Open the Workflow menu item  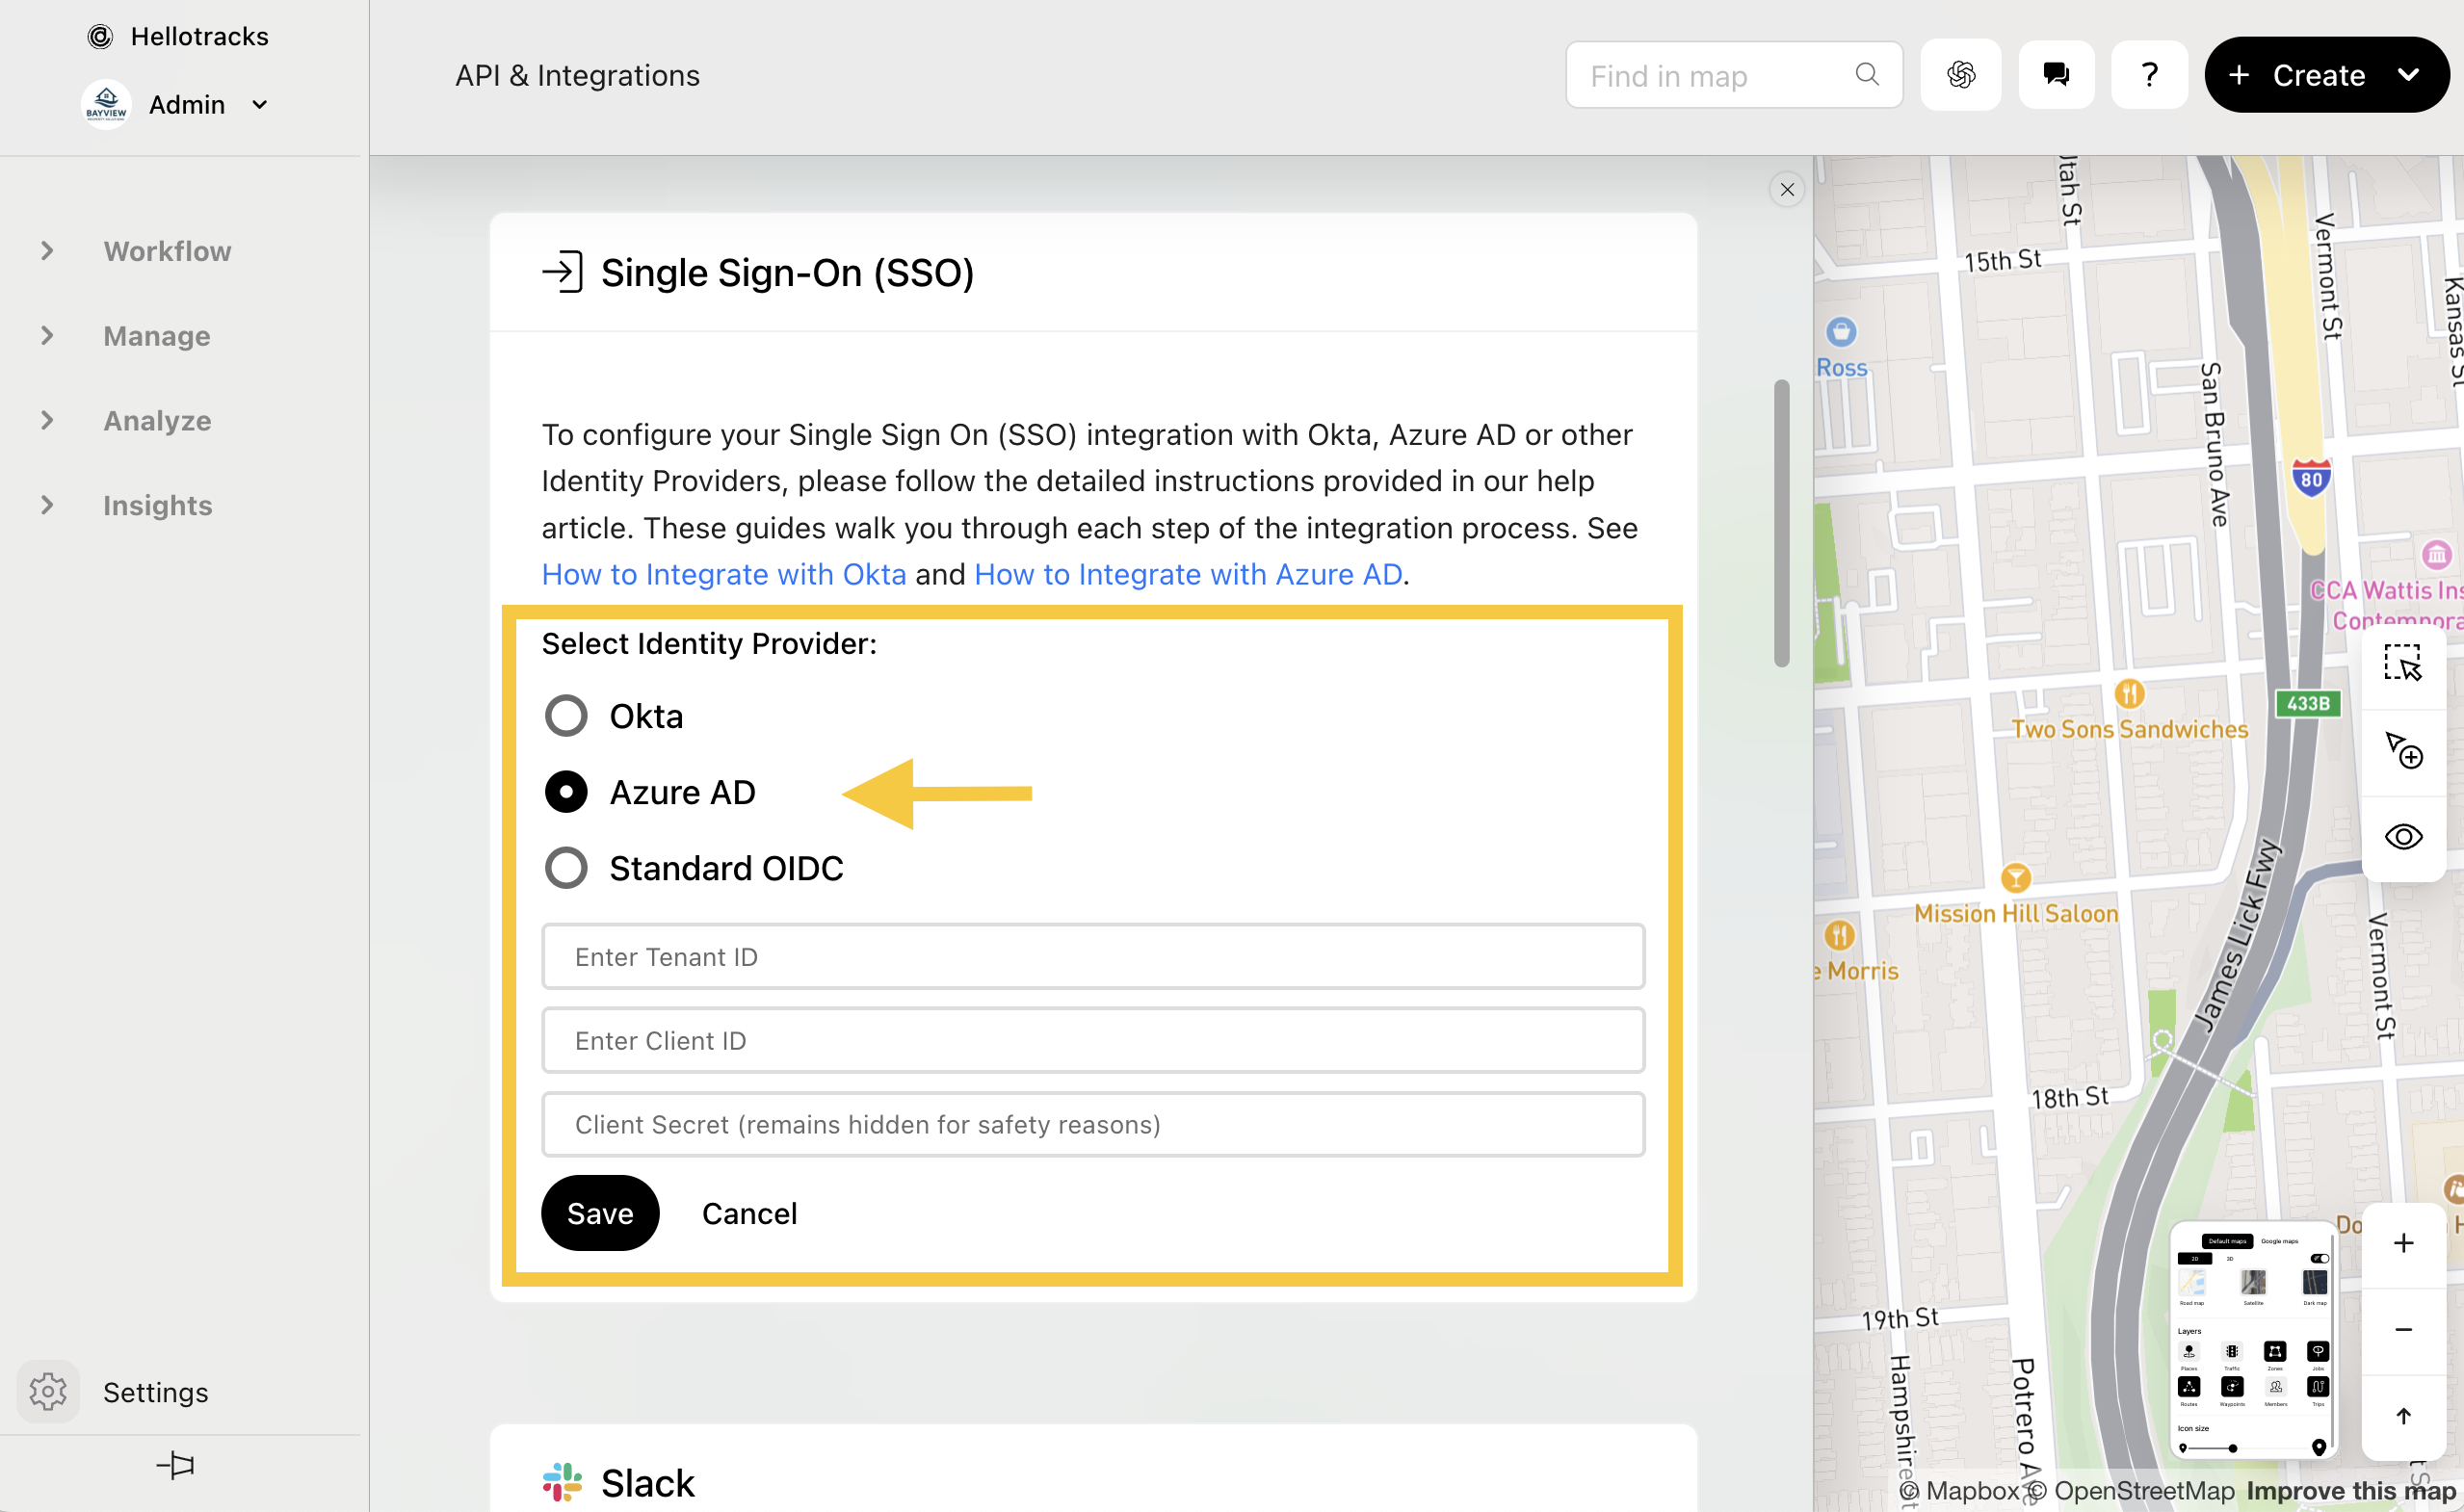coord(167,251)
